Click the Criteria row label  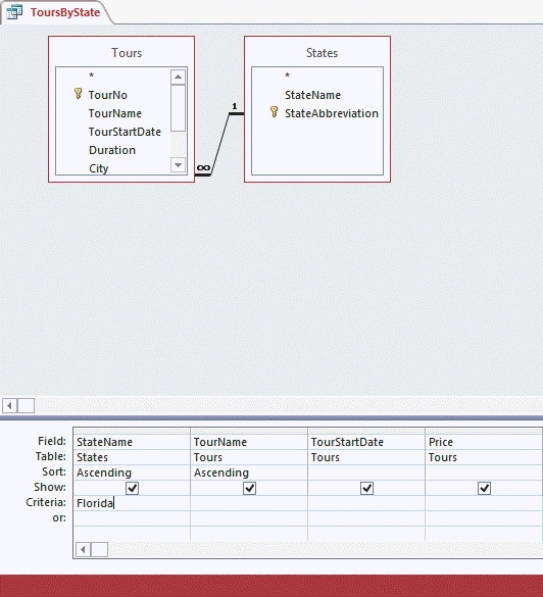pos(46,503)
